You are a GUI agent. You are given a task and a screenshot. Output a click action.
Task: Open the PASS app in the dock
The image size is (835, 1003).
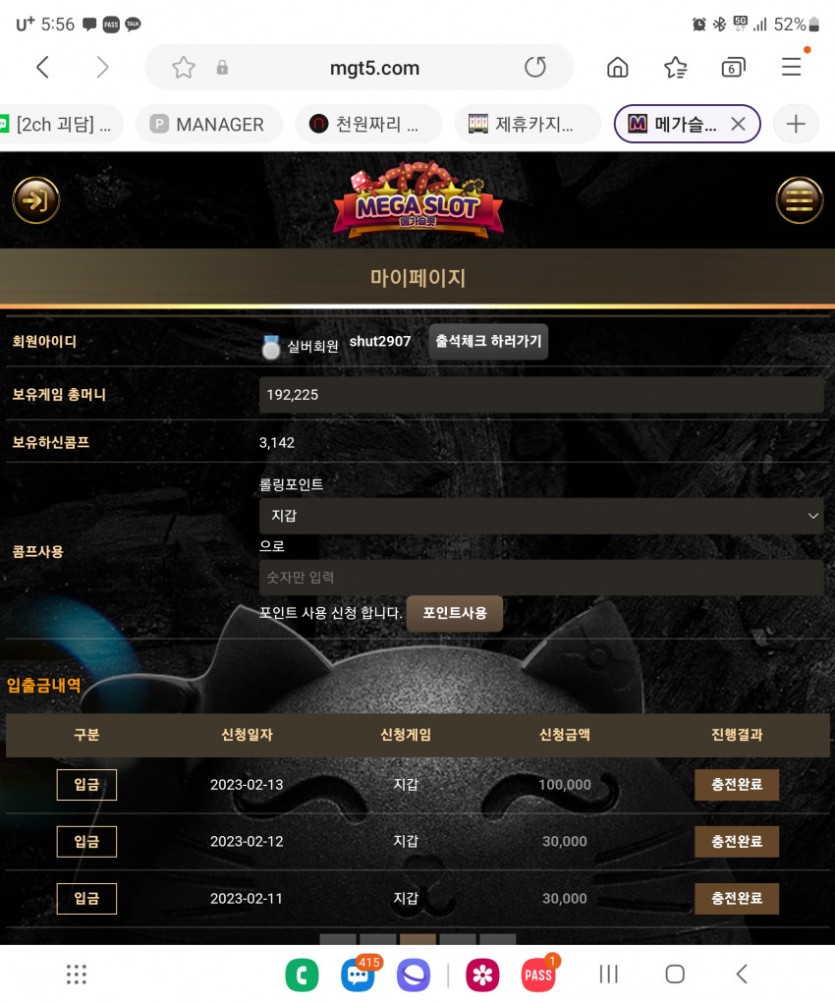click(539, 975)
